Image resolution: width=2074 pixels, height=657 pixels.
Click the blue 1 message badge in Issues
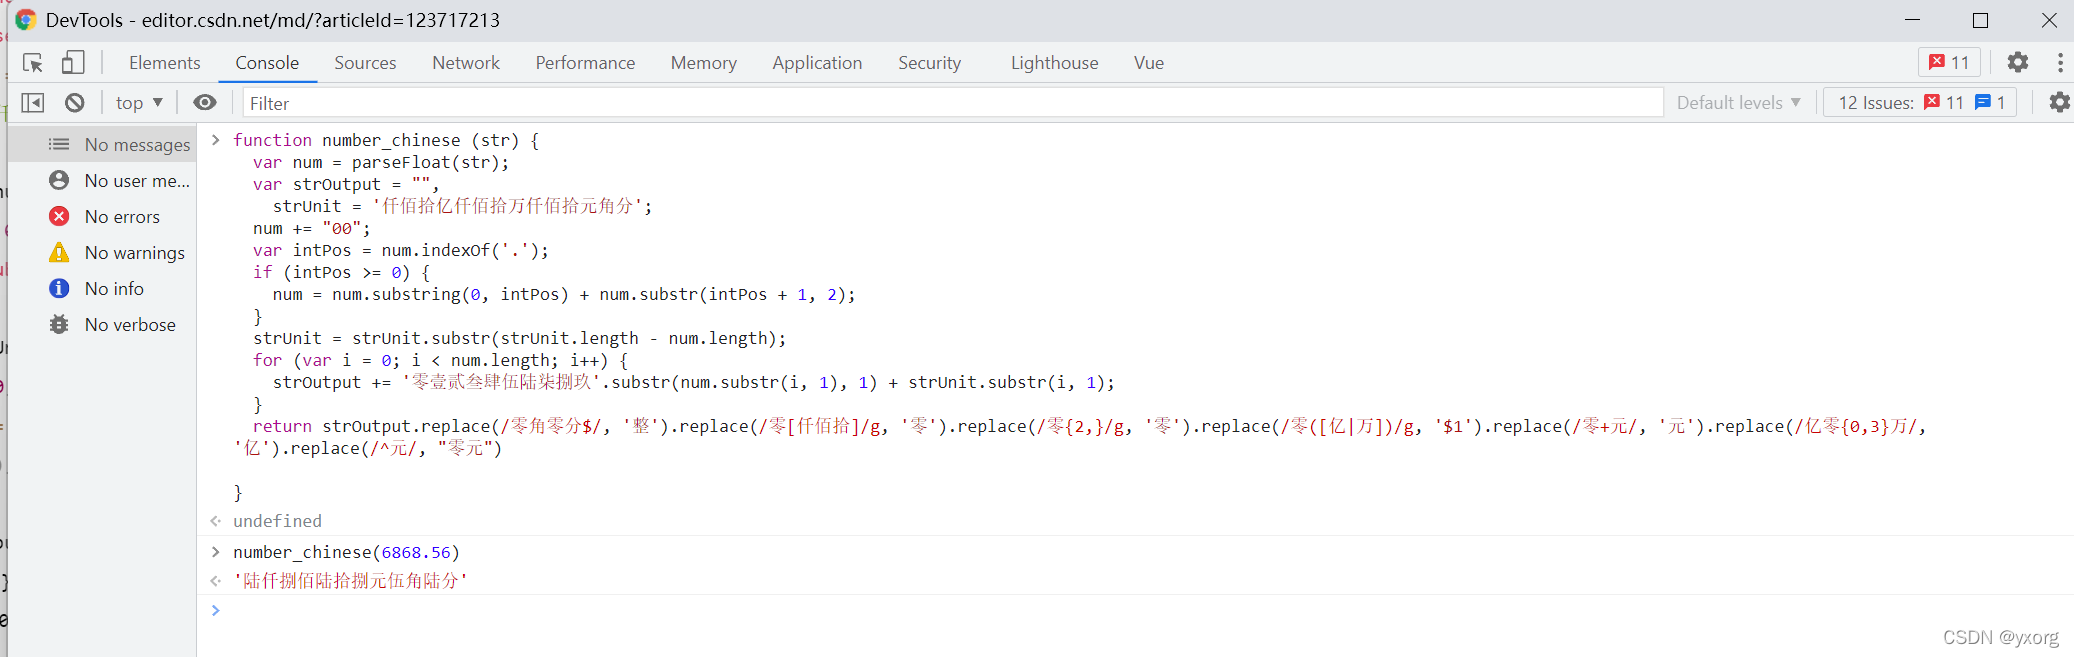[x=1990, y=102]
